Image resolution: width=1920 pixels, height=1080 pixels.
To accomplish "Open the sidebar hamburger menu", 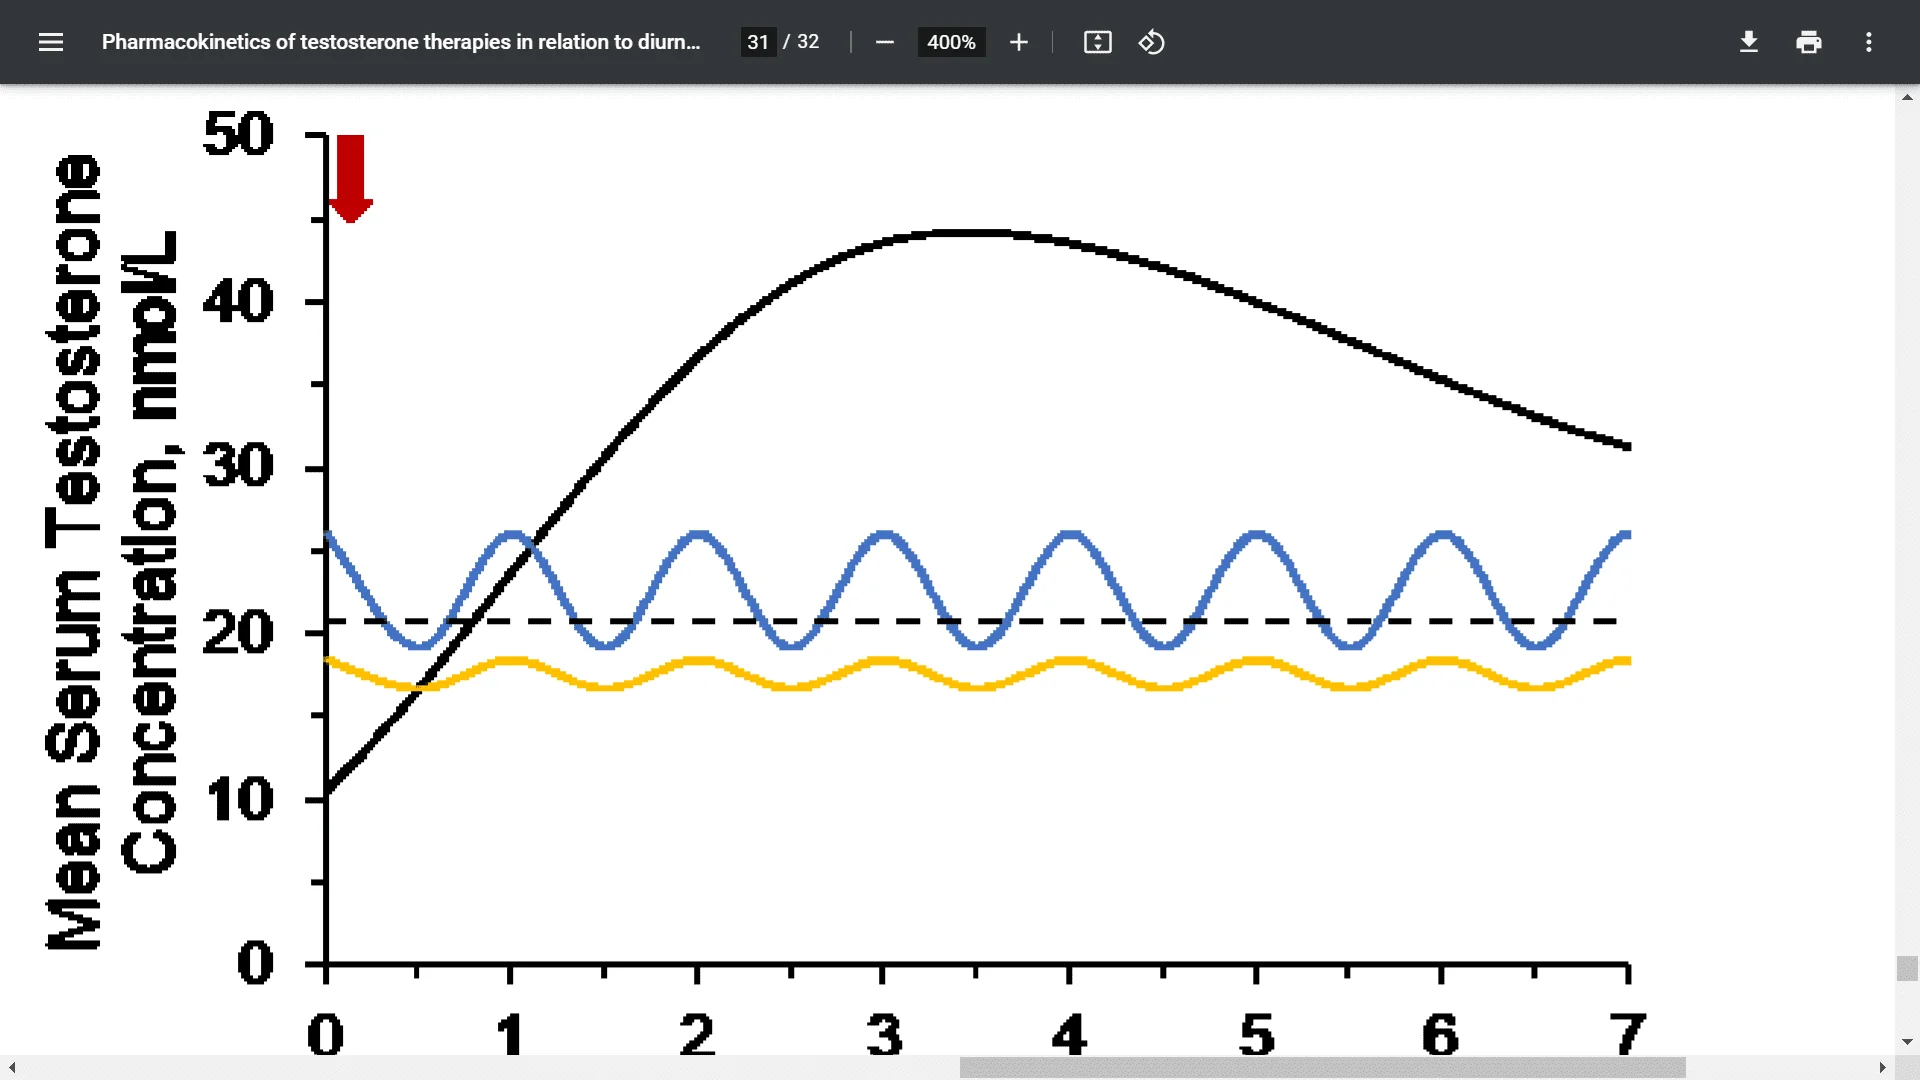I will pyautogui.click(x=51, y=42).
